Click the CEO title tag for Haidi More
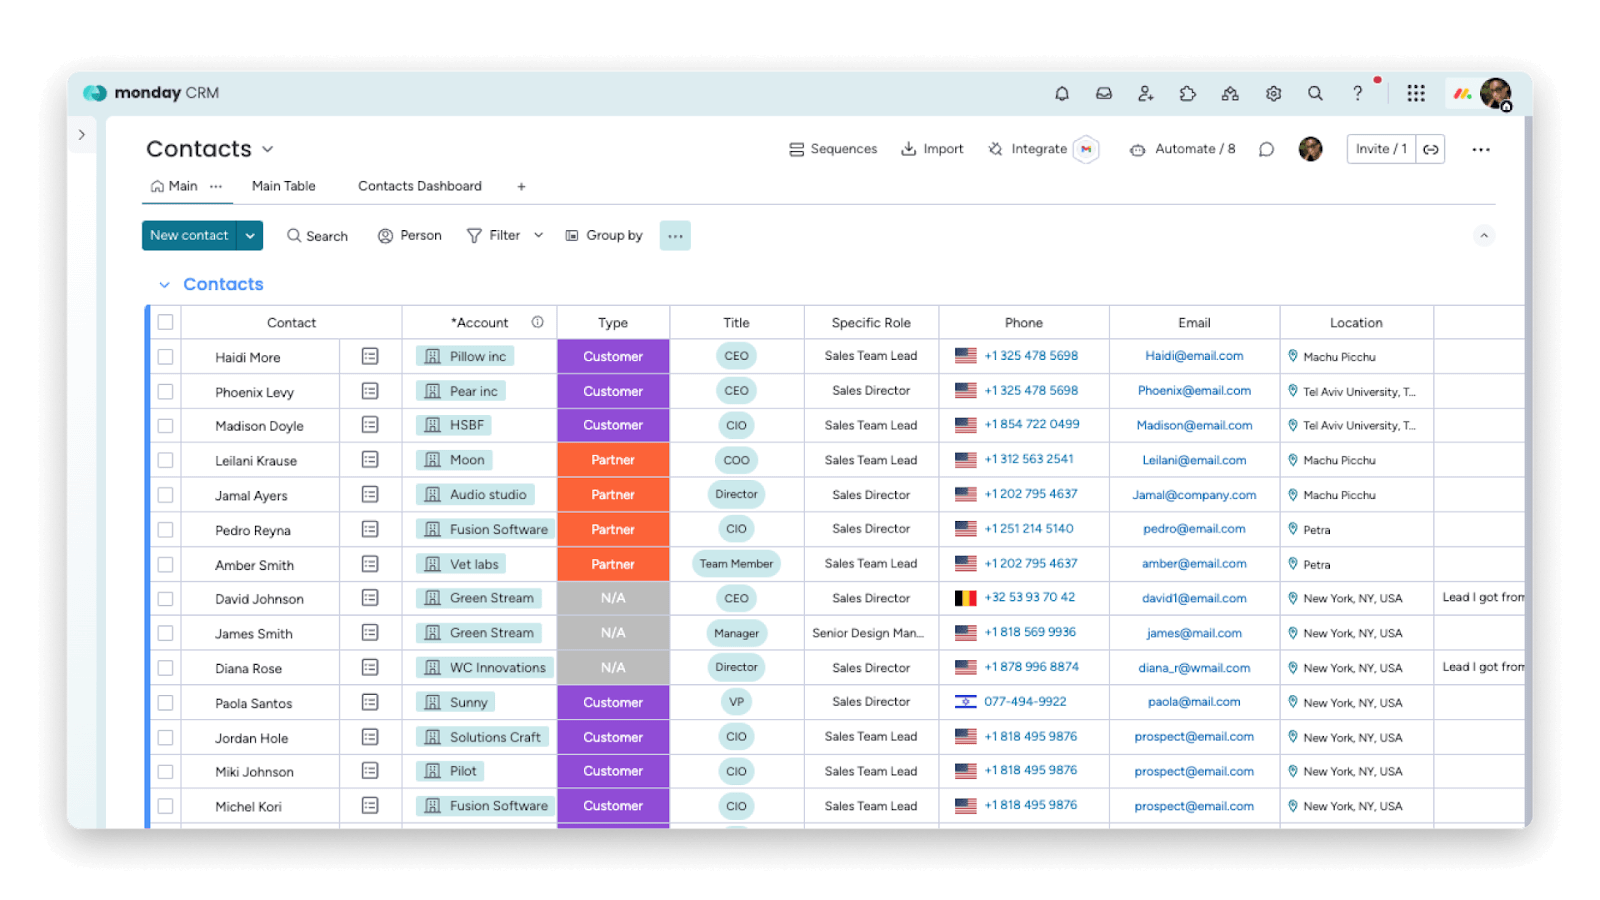 pyautogui.click(x=736, y=356)
